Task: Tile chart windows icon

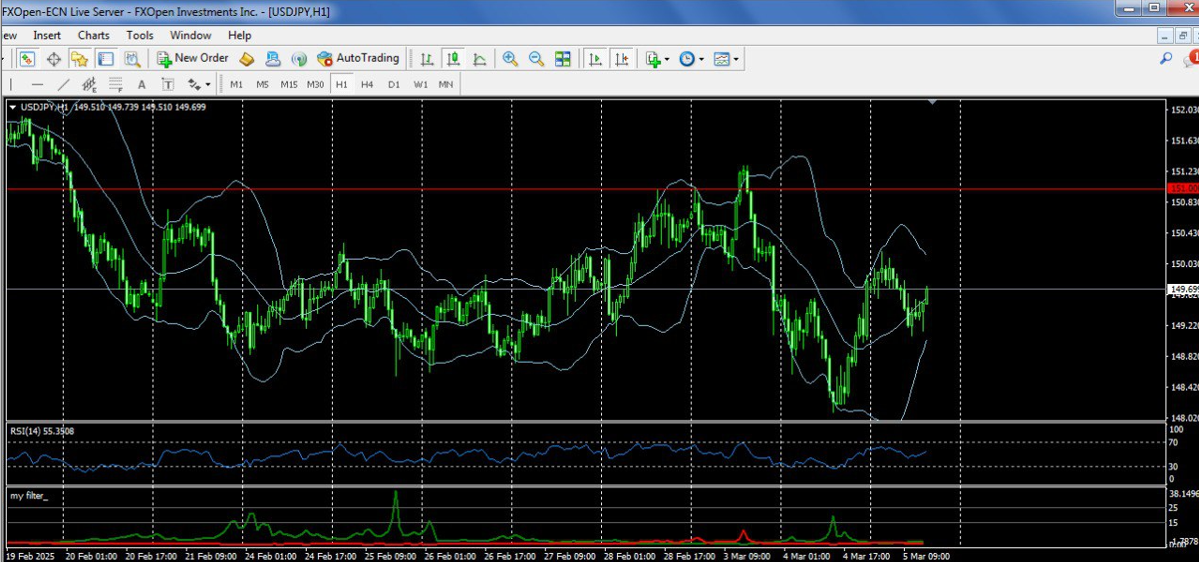Action: coord(563,59)
